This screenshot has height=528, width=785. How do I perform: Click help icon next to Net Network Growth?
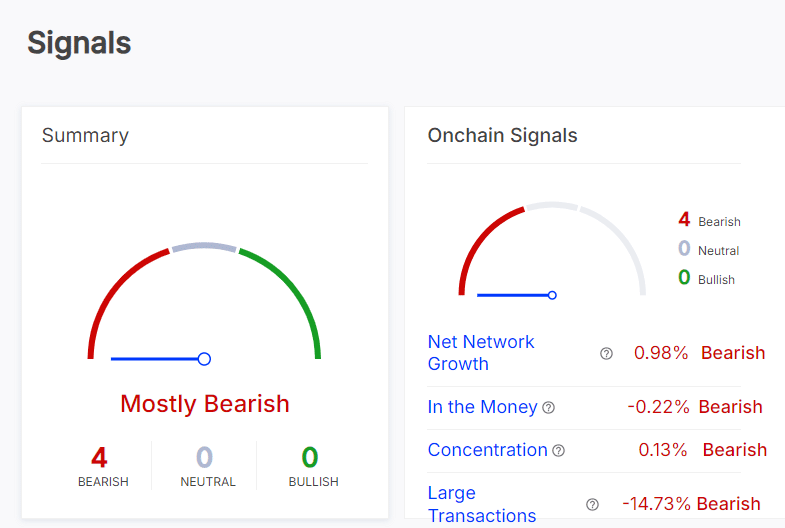click(606, 353)
